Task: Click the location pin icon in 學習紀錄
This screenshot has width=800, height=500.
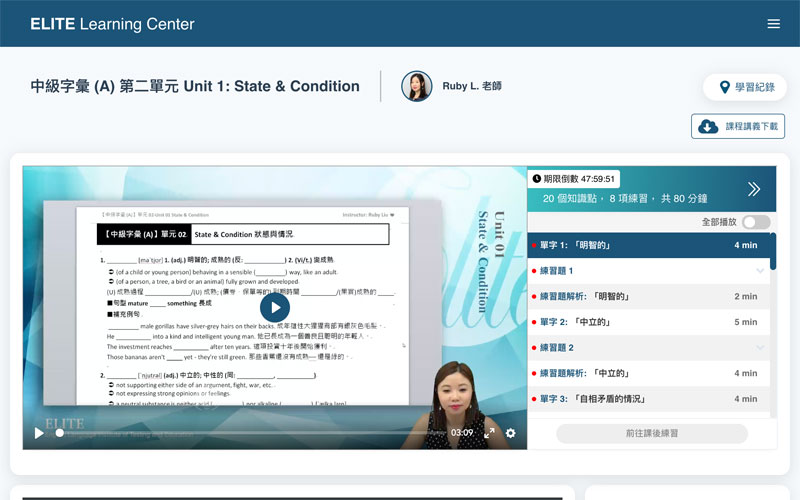Action: [725, 87]
